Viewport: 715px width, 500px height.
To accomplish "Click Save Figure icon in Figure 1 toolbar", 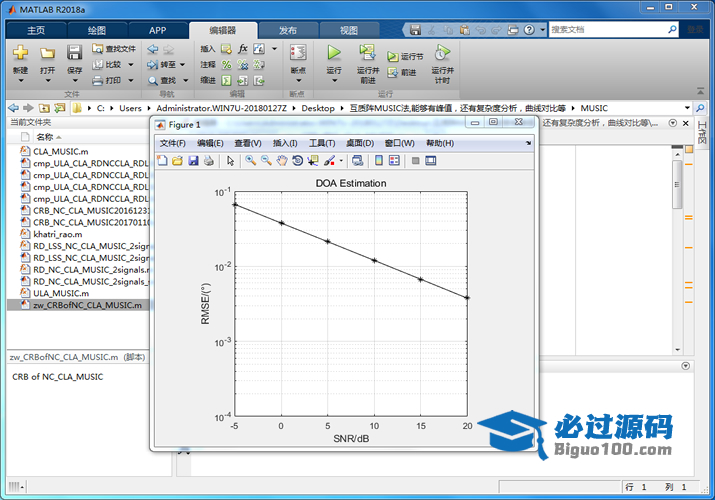I will pos(193,160).
